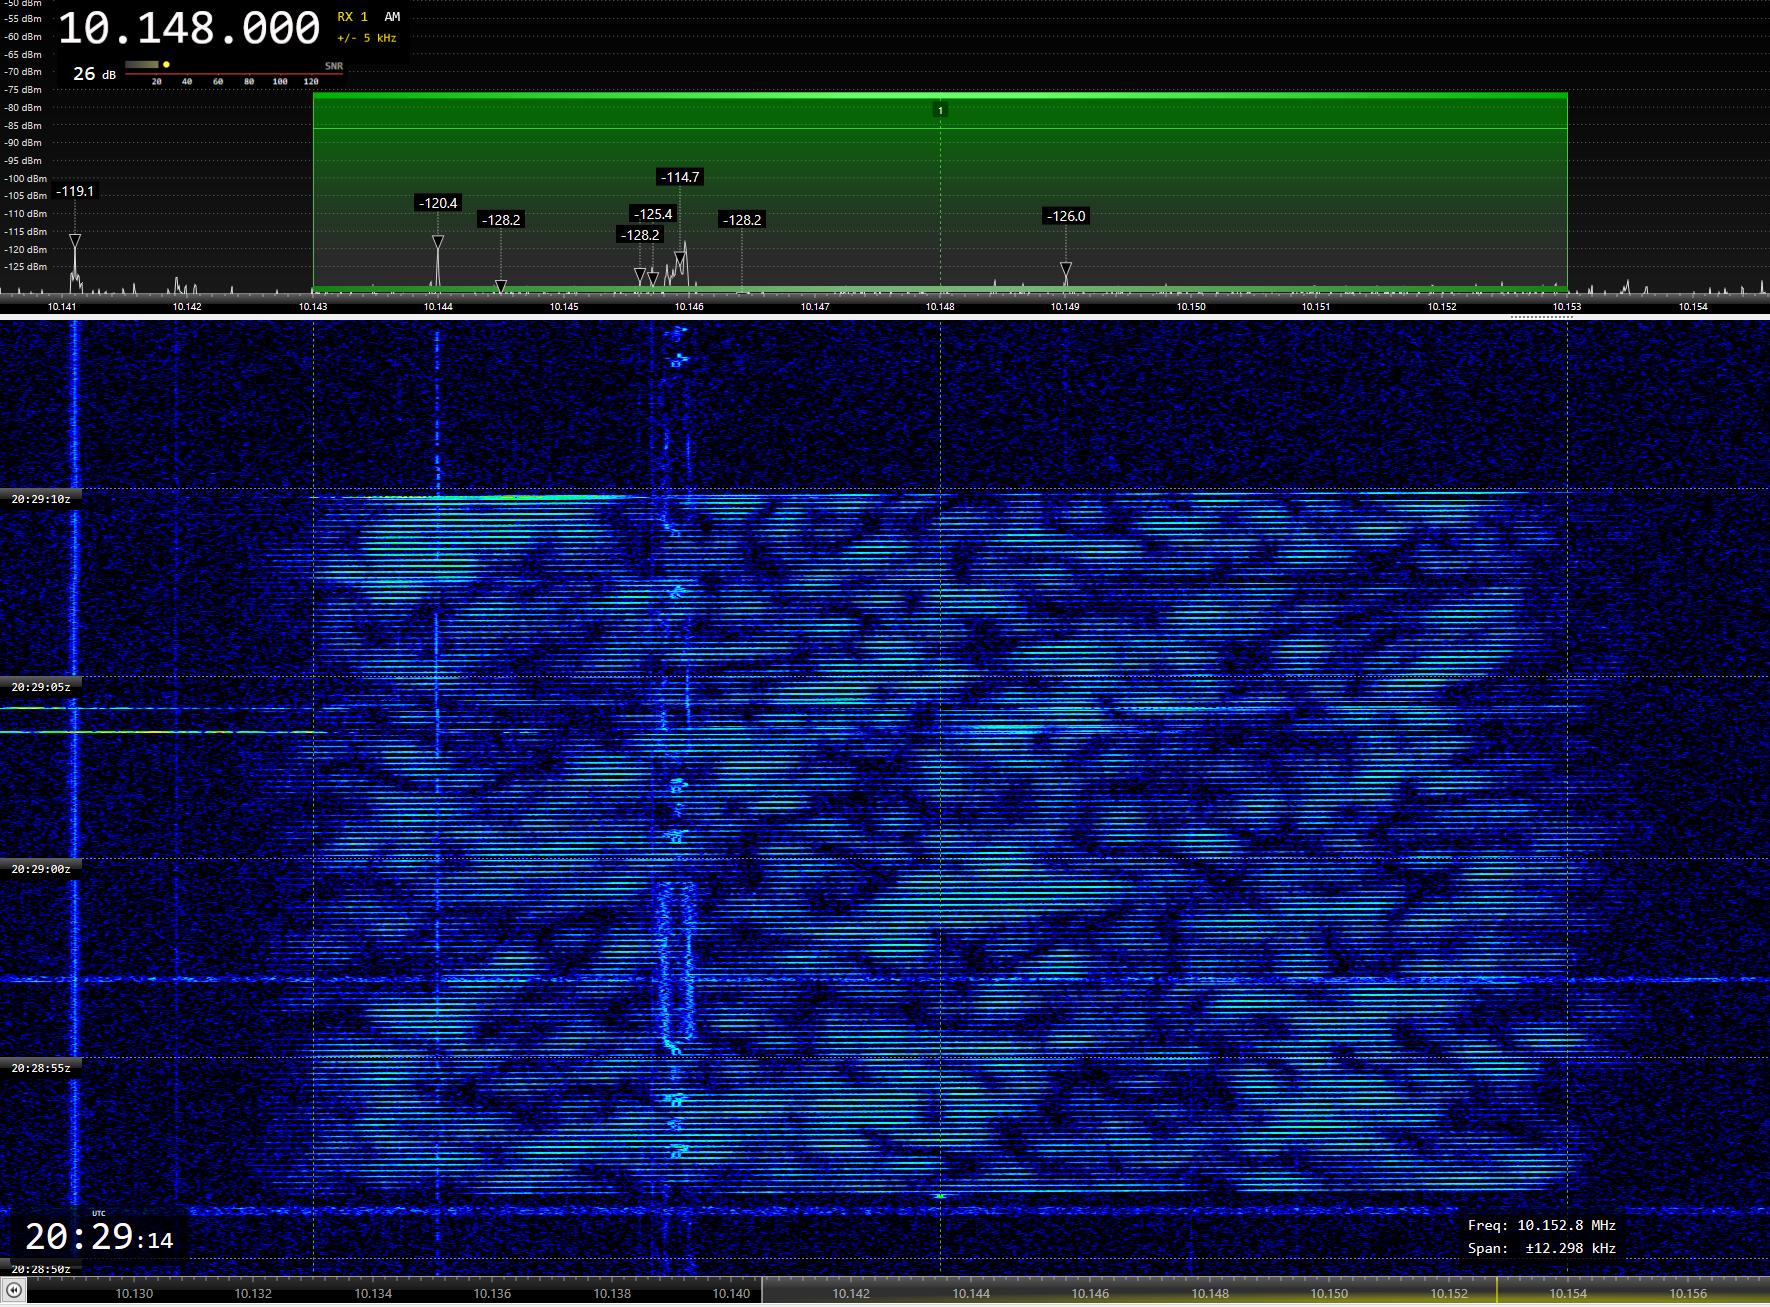This screenshot has width=1770, height=1307.
Task: Click the RX 1 receiver label
Action: [352, 17]
